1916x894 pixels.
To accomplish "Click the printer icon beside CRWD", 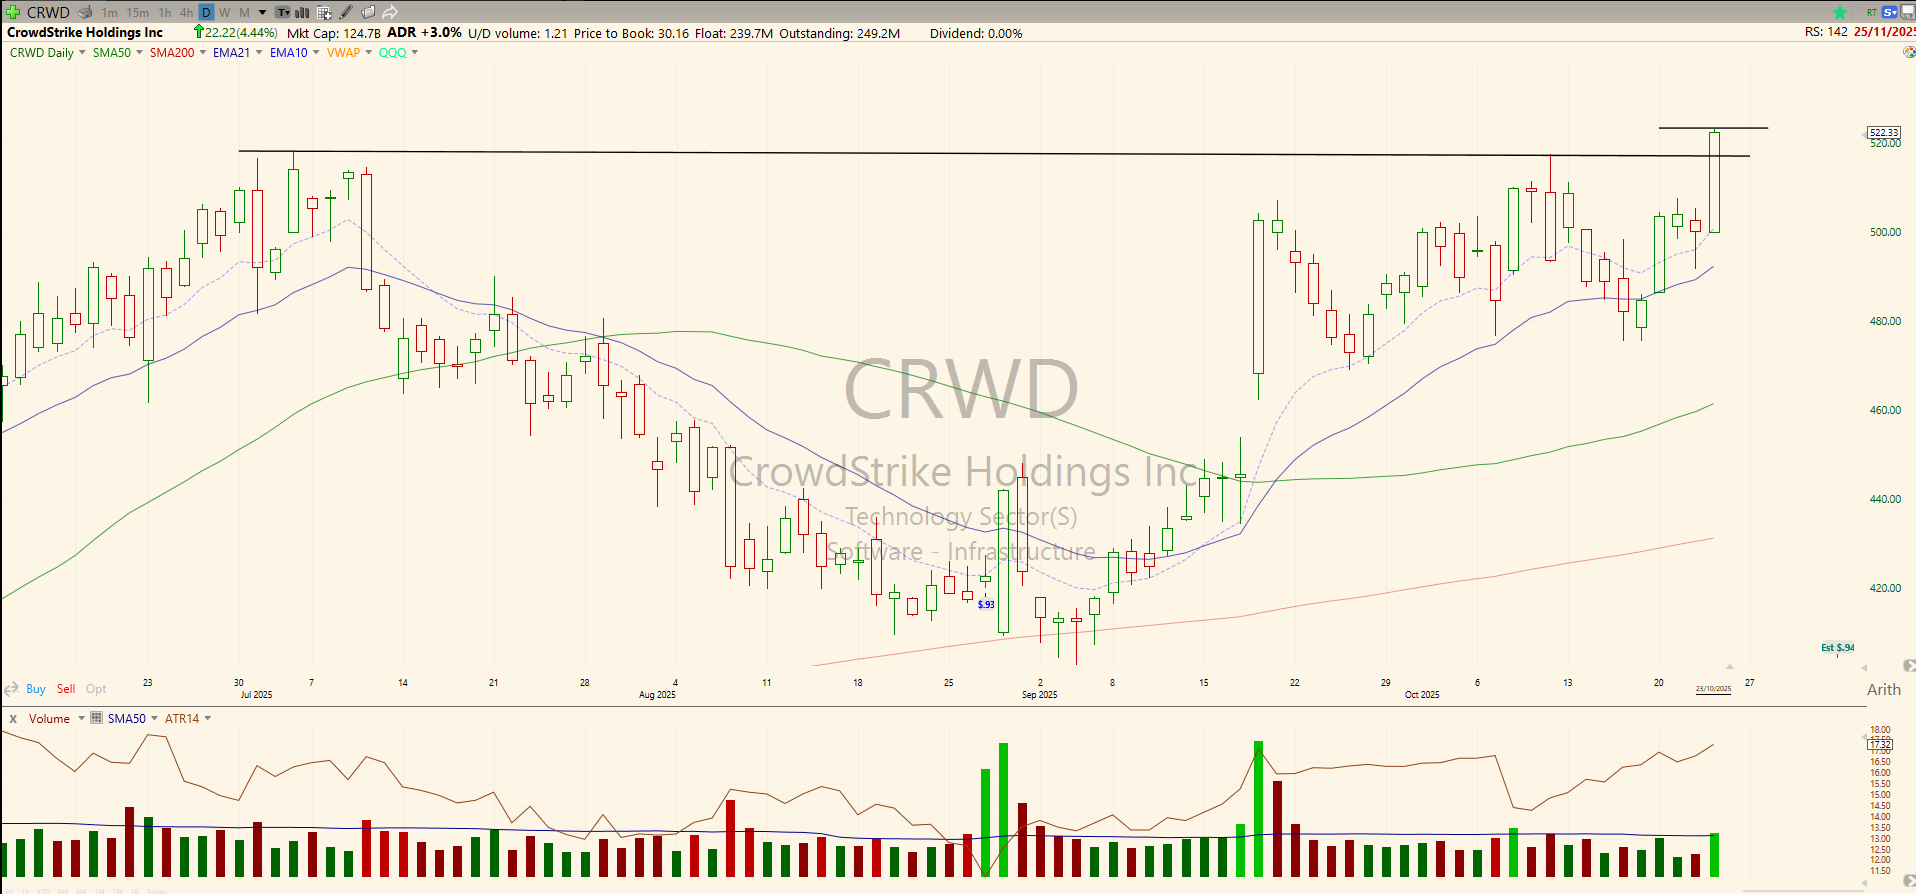I will pyautogui.click(x=85, y=12).
